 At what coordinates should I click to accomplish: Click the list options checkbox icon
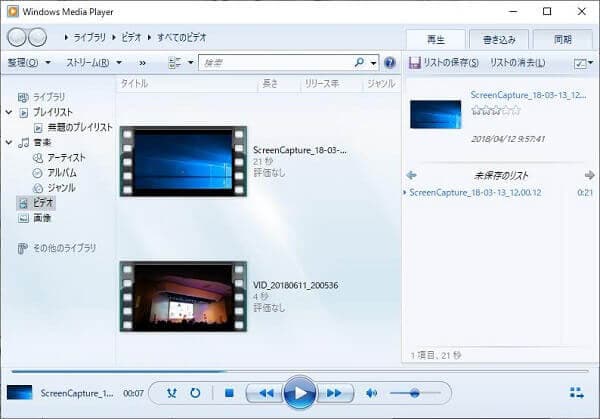coord(580,63)
